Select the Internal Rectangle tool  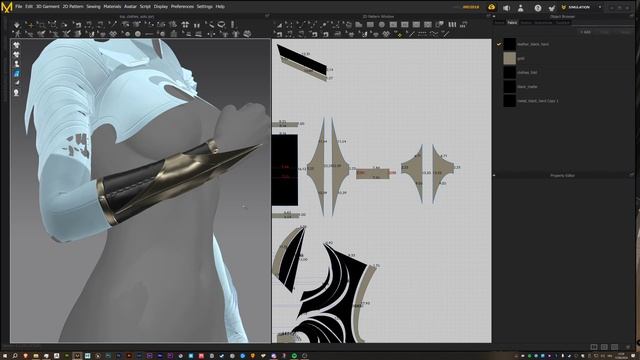393,25
